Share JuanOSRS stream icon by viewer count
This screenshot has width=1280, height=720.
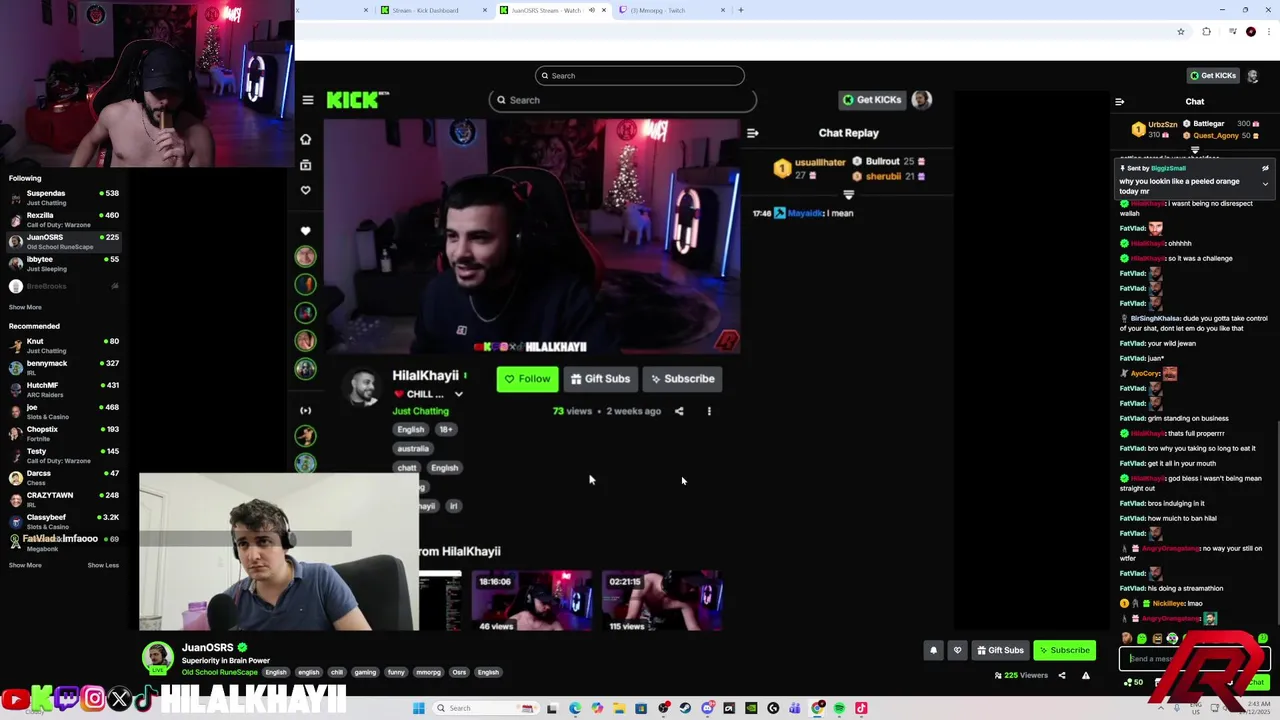pos(1062,676)
